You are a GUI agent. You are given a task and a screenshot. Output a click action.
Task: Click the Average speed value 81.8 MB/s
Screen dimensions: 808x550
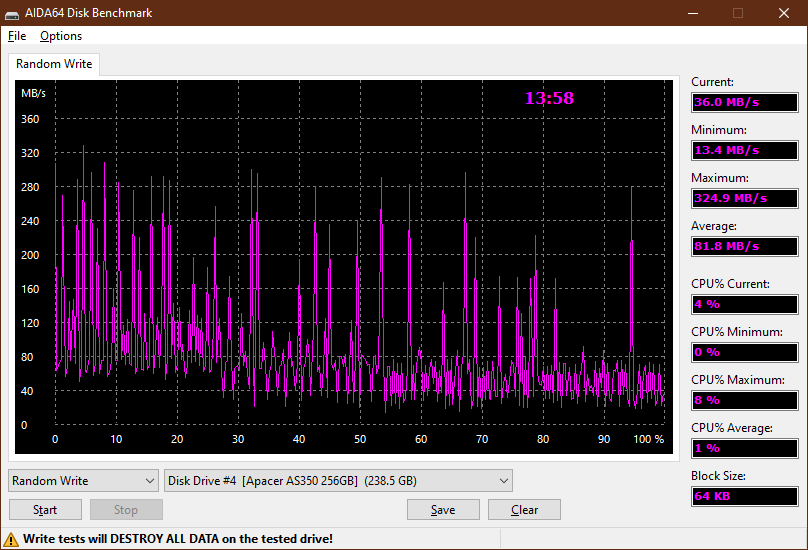[x=745, y=246]
